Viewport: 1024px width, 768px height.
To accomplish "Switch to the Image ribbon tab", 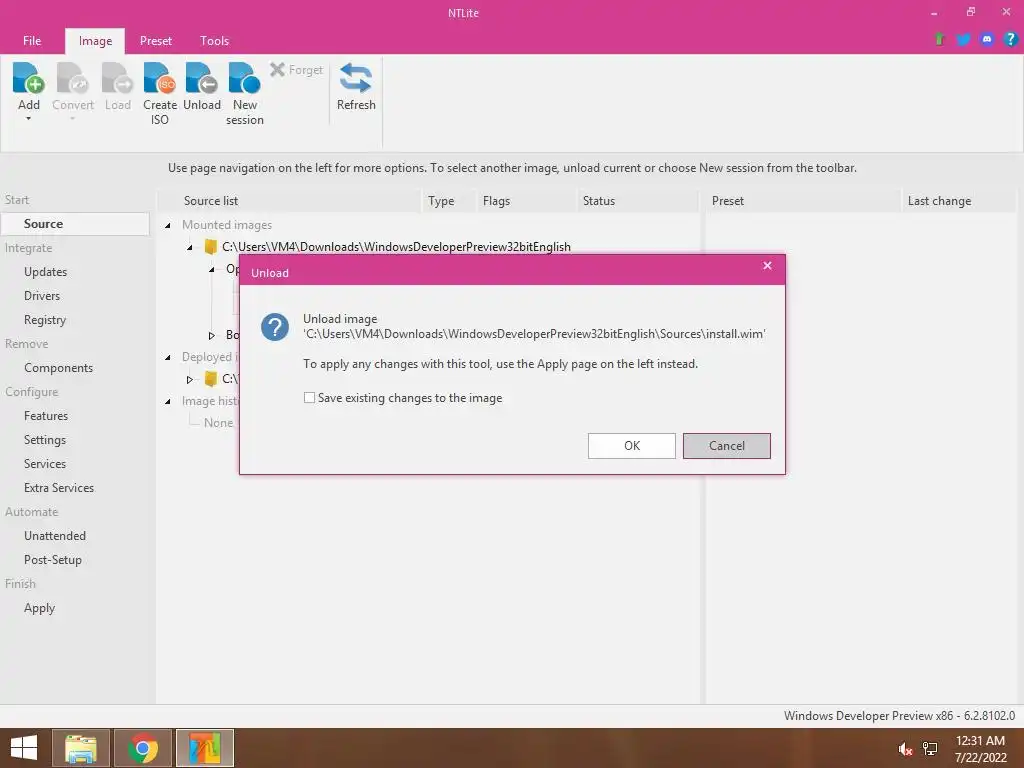I will coord(95,40).
